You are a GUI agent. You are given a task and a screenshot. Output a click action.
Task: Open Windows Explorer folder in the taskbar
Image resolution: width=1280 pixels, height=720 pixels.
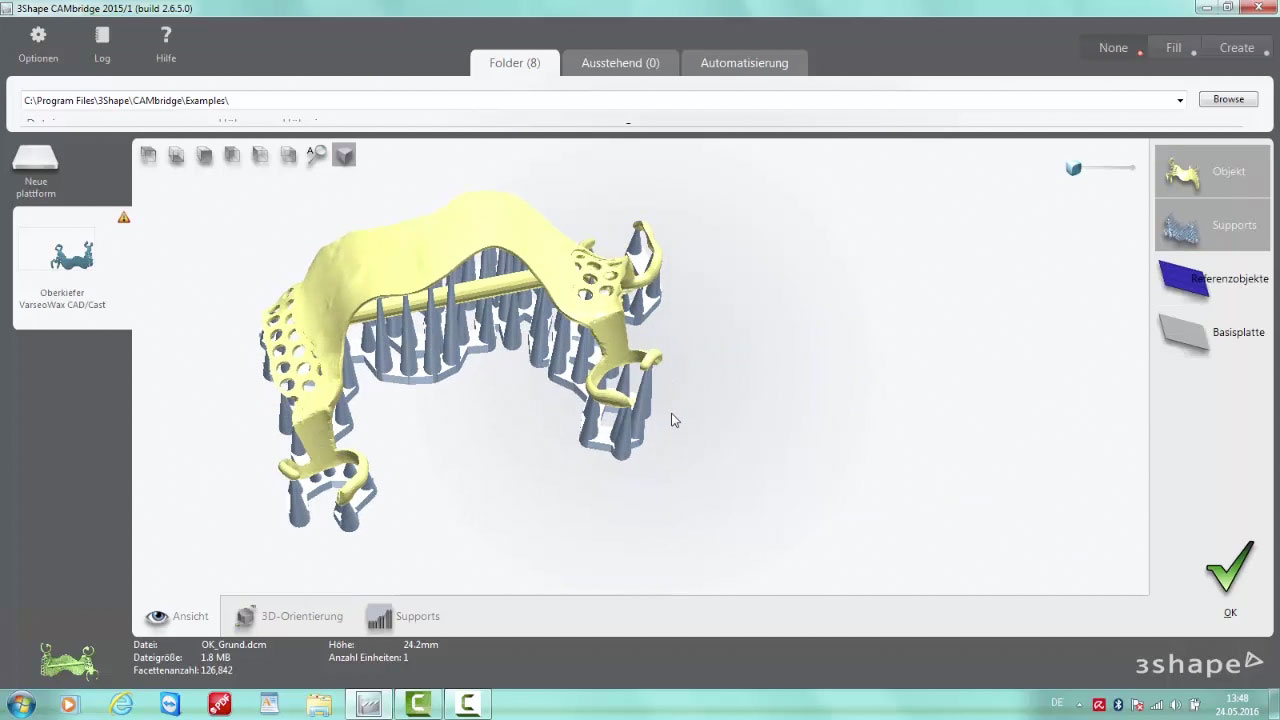(x=319, y=704)
